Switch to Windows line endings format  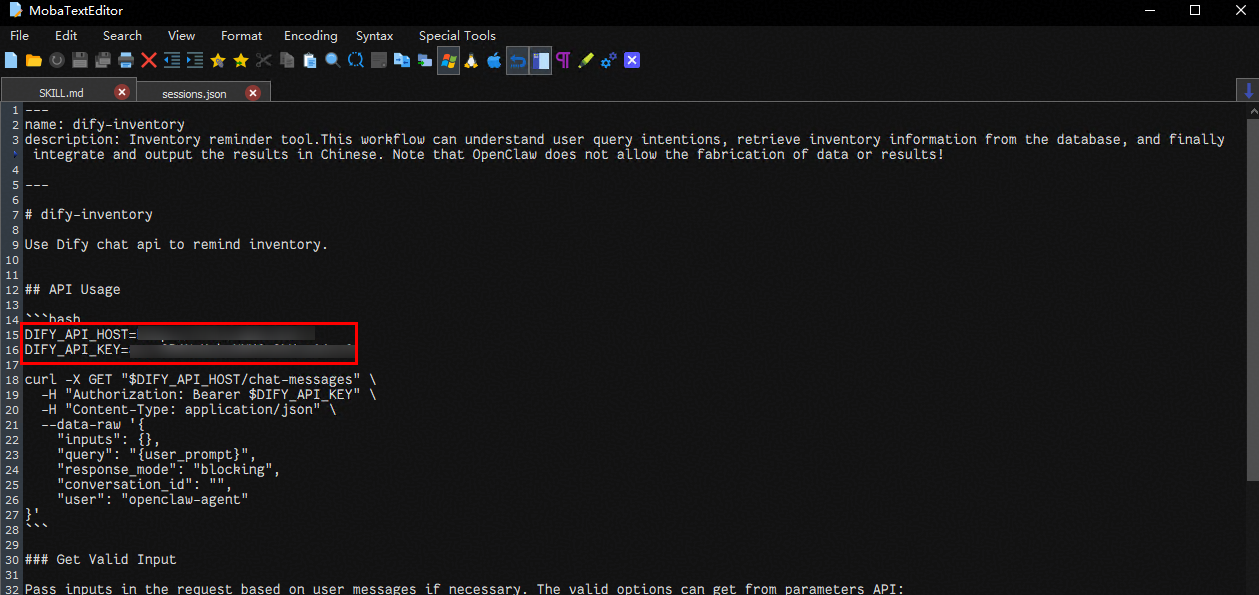(448, 61)
